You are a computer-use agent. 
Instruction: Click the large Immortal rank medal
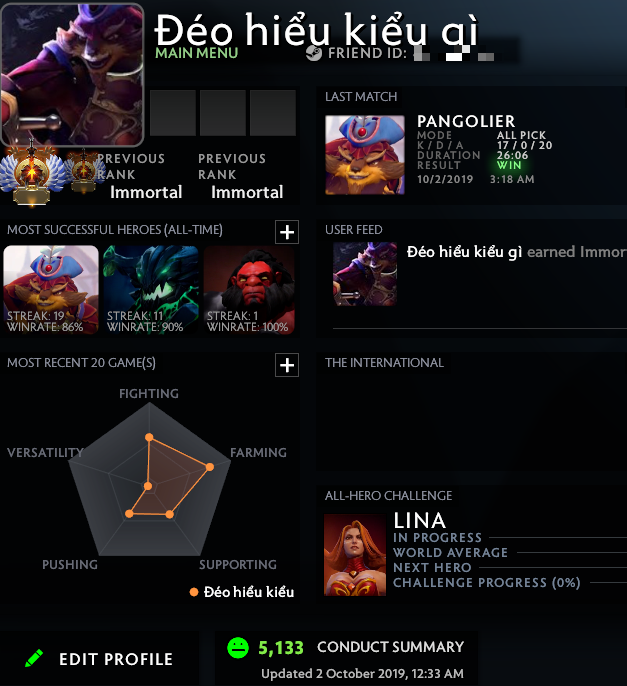pos(32,174)
